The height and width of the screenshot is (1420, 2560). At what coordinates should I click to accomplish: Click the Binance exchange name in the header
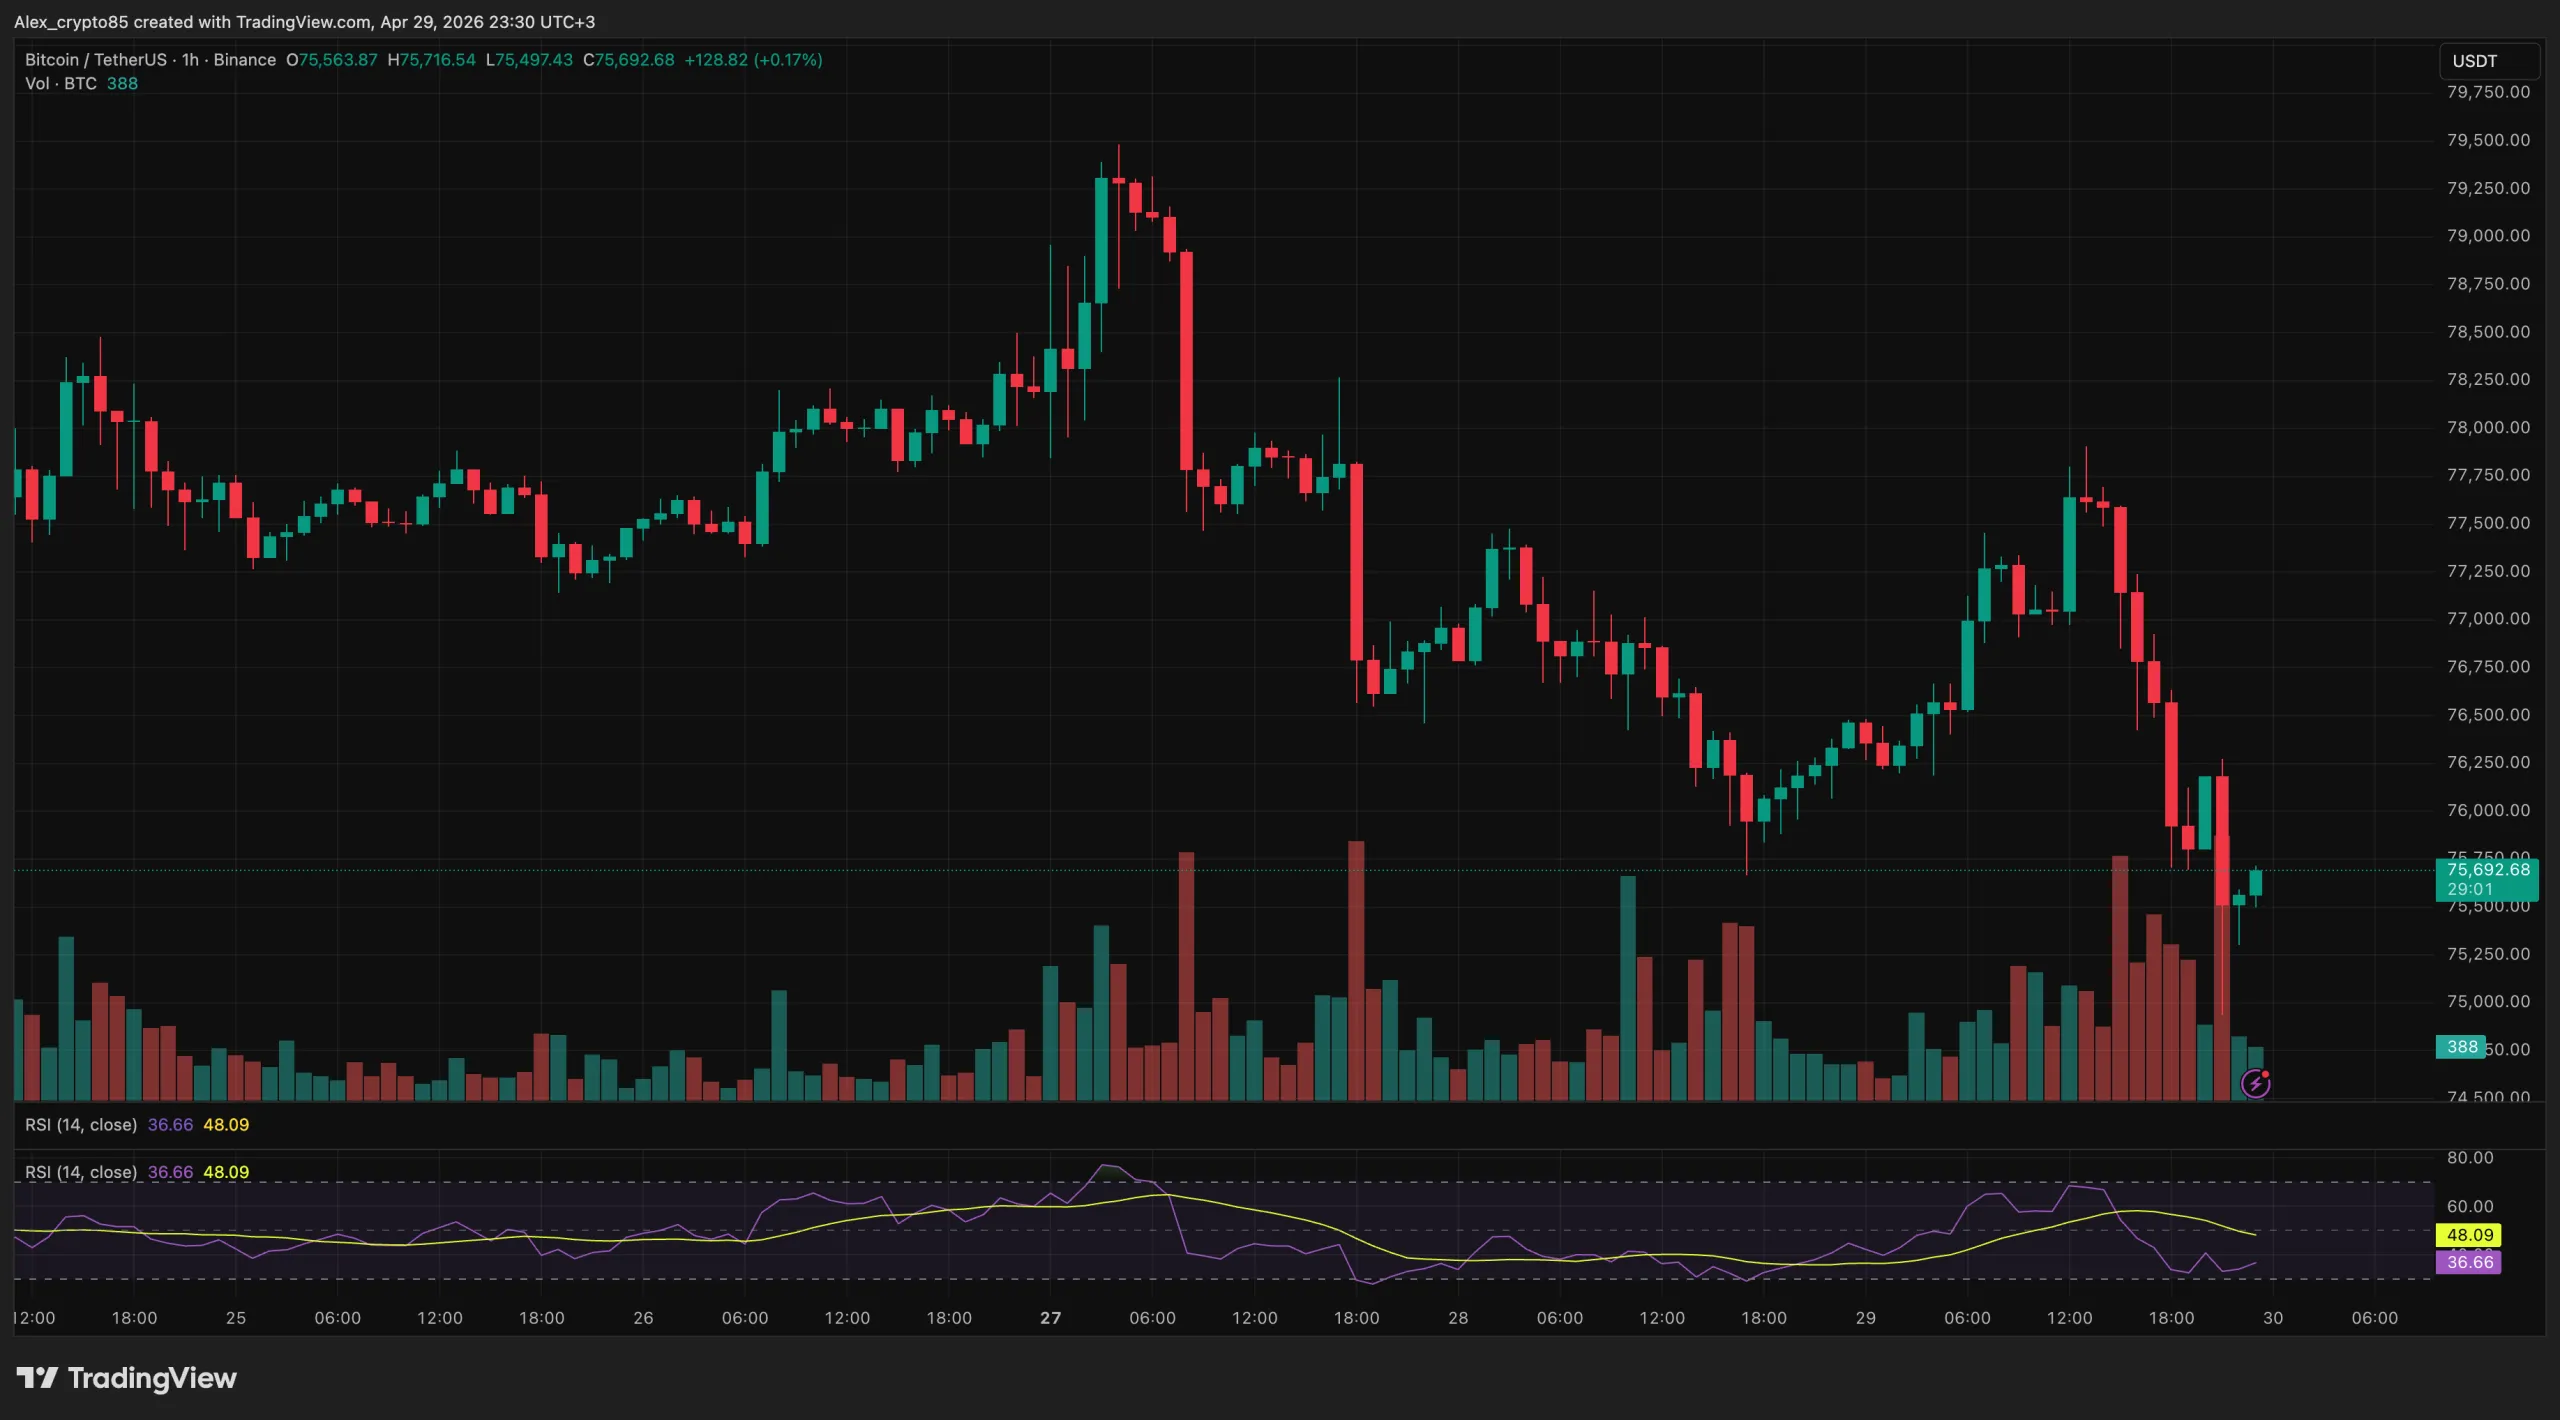(x=244, y=60)
